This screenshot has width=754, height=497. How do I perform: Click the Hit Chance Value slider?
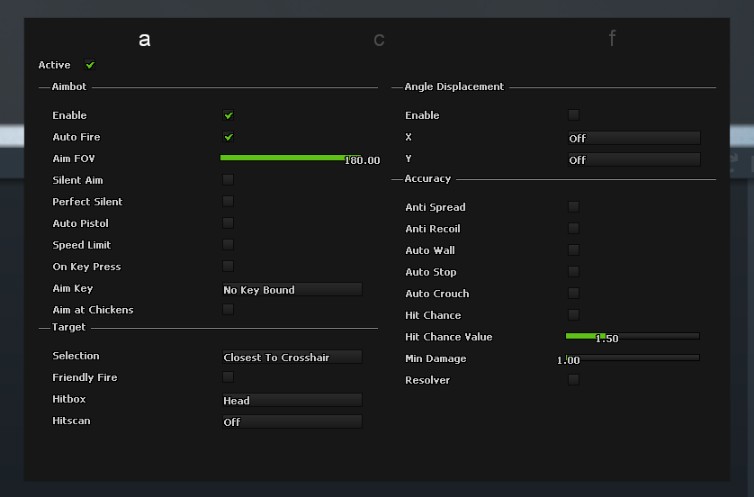pos(632,336)
